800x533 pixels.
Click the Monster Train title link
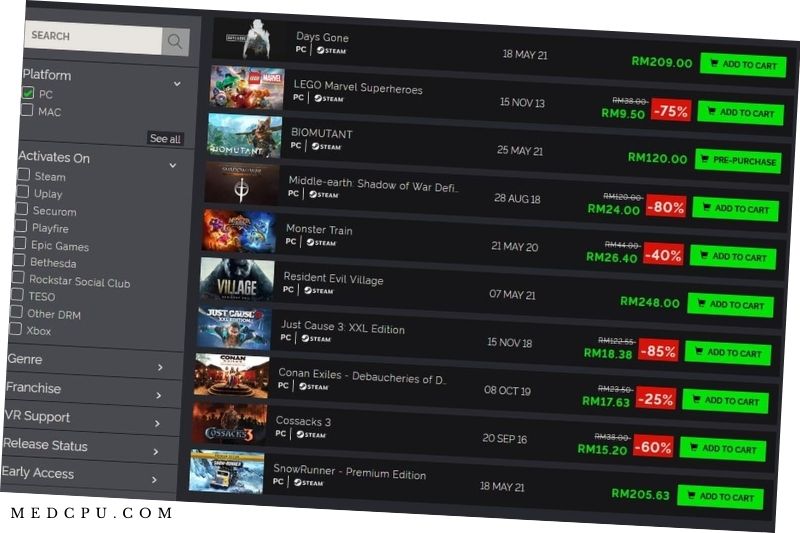319,230
